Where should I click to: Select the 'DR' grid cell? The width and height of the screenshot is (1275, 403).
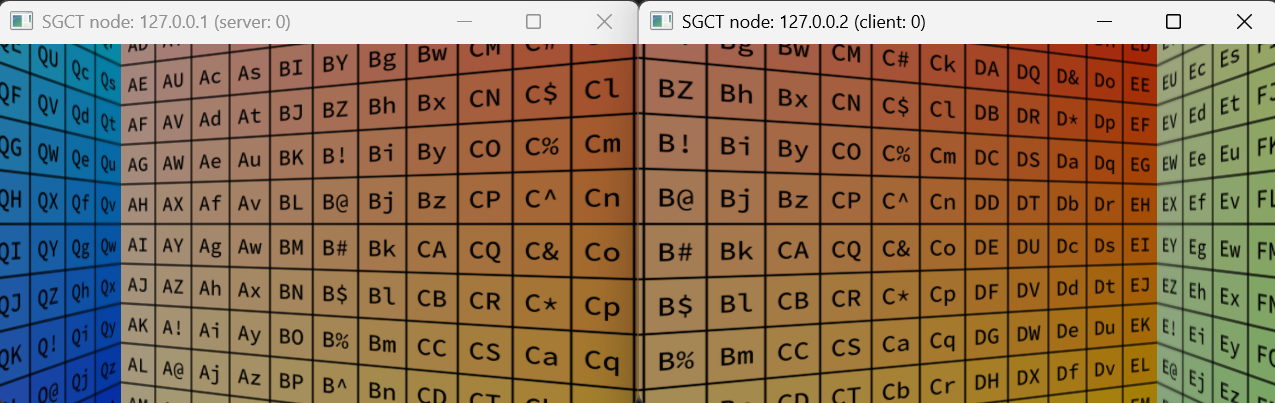pos(1028,115)
